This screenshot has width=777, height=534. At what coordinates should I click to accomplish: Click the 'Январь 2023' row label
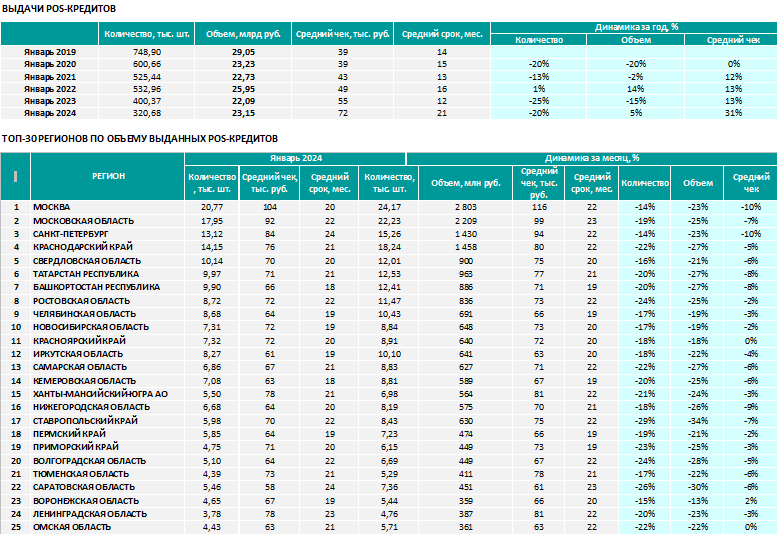[50, 101]
